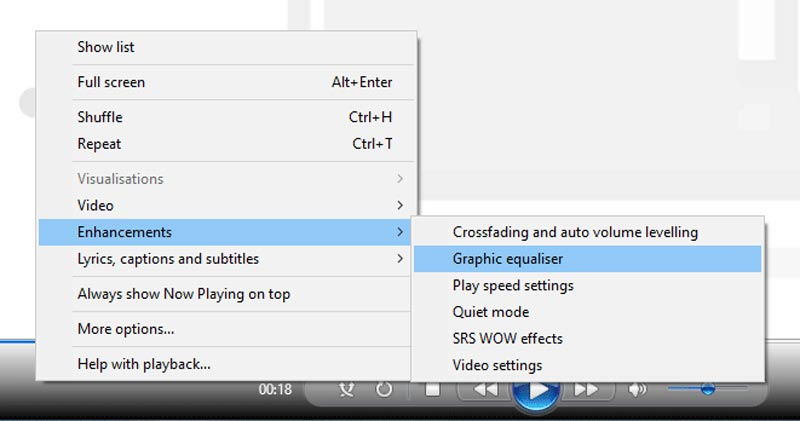The image size is (800, 421).
Task: Stop playback with the square stop button
Action: coord(433,390)
